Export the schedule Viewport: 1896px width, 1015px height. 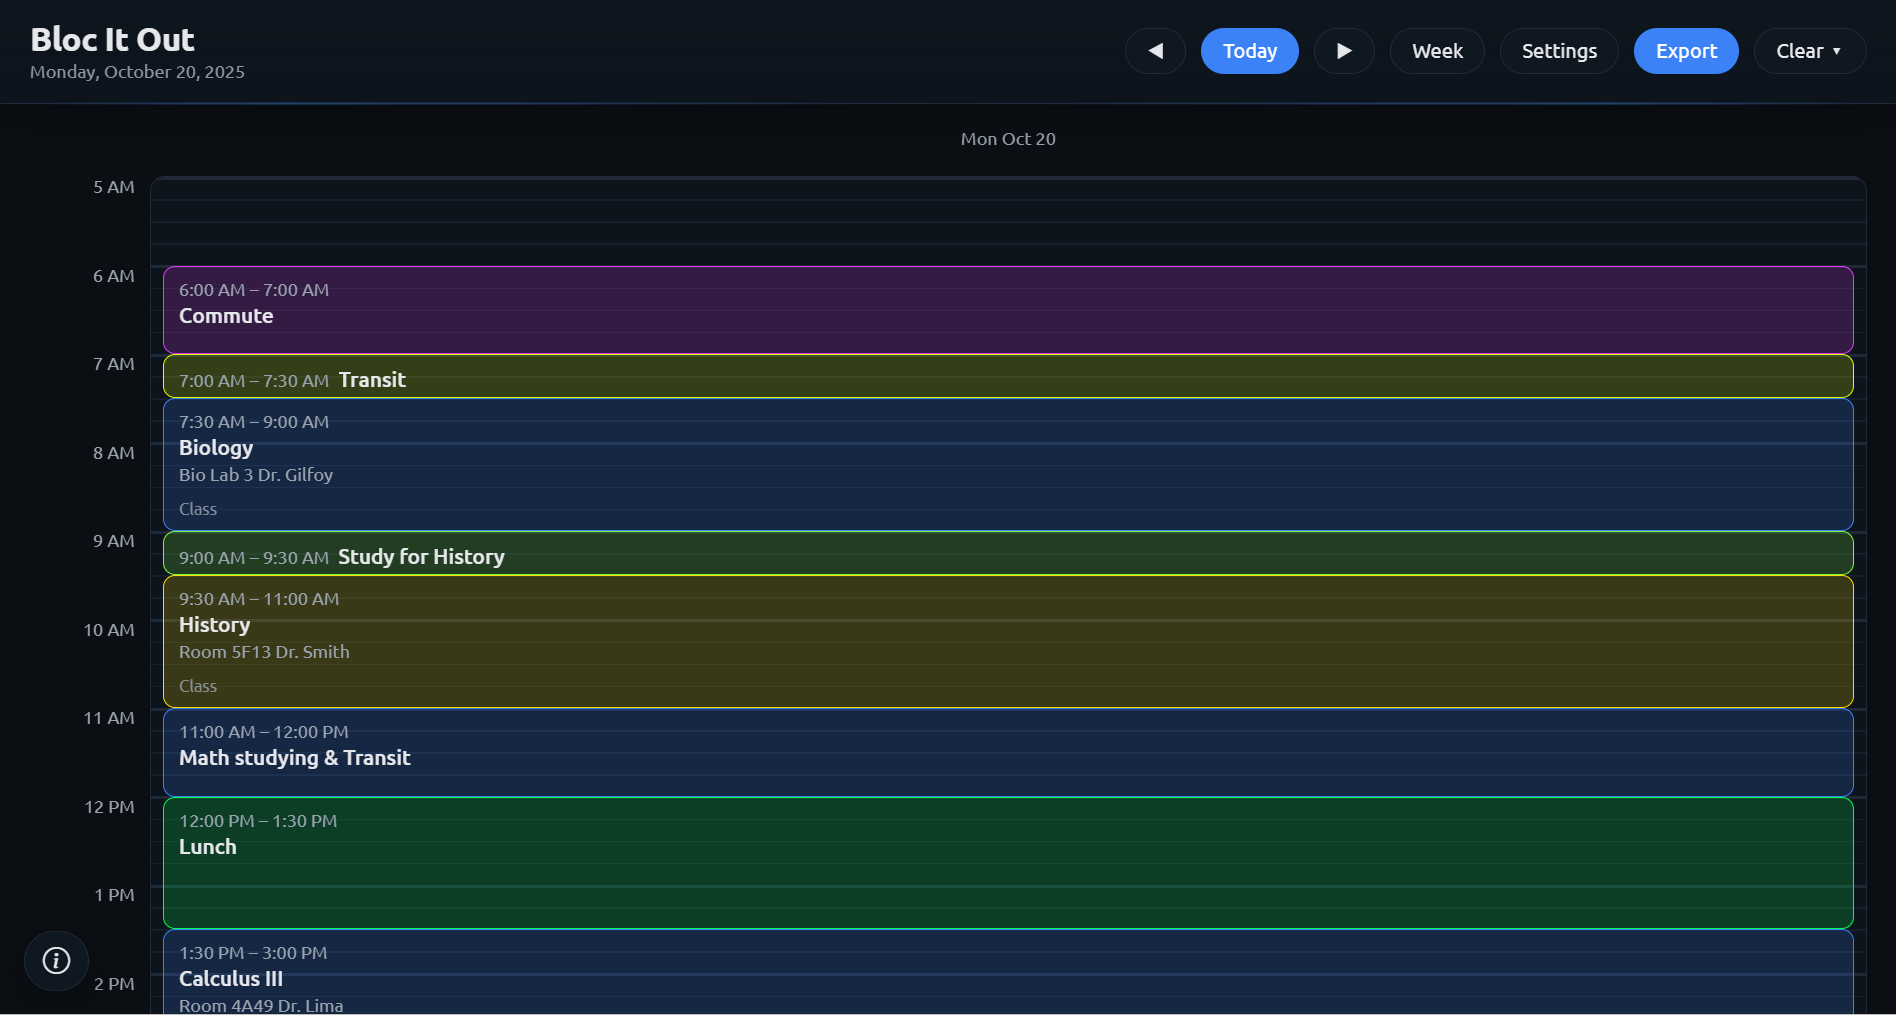pyautogui.click(x=1686, y=51)
